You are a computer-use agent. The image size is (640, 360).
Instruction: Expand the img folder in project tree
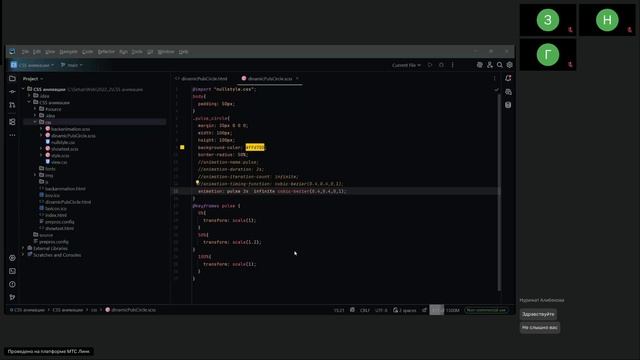tap(36, 175)
